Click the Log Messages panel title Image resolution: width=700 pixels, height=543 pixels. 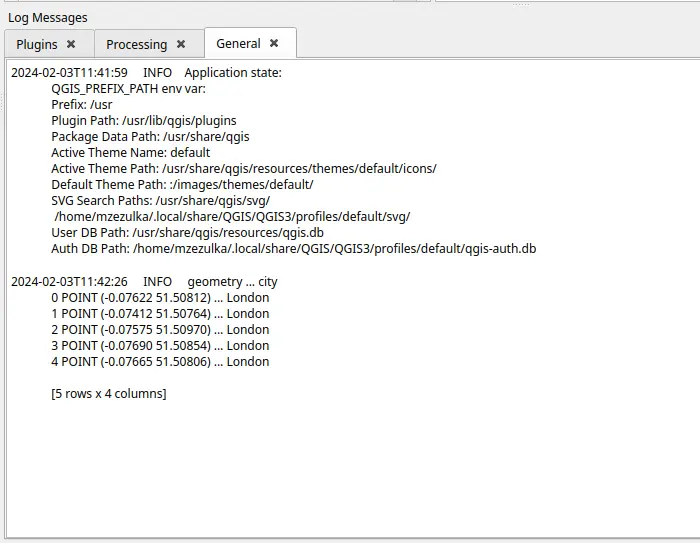[x=48, y=17]
